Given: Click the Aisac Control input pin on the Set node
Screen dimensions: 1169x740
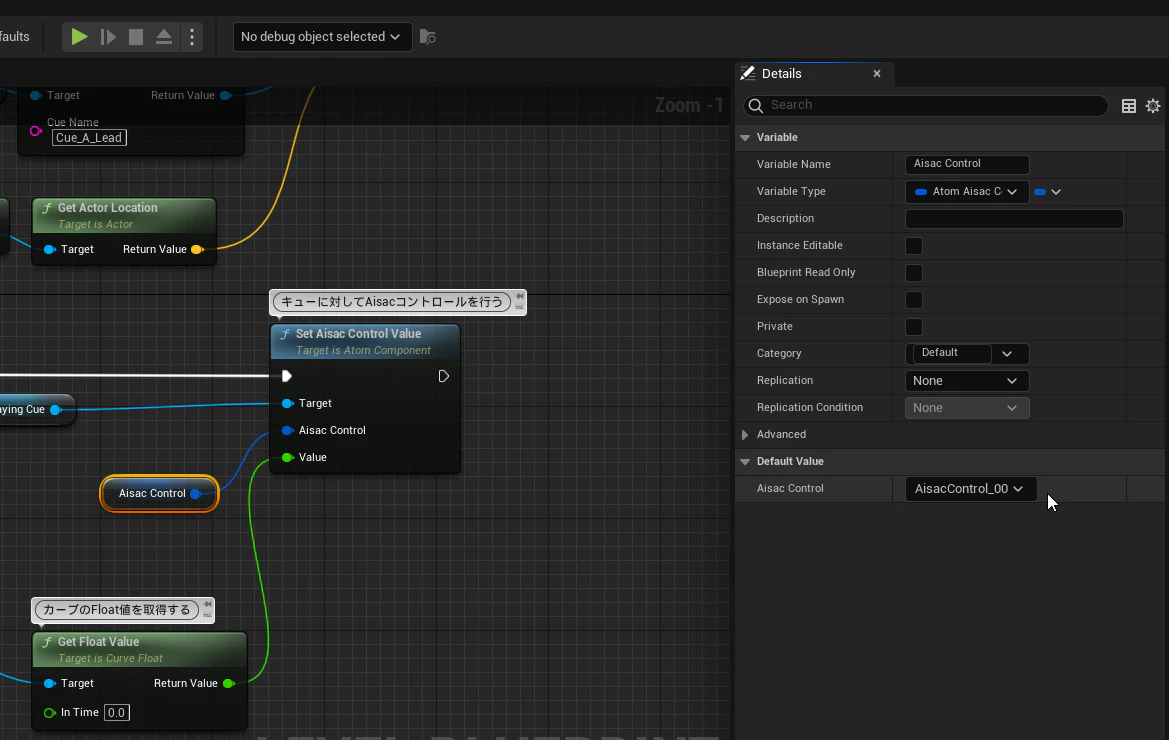Looking at the screenshot, I should (x=287, y=431).
